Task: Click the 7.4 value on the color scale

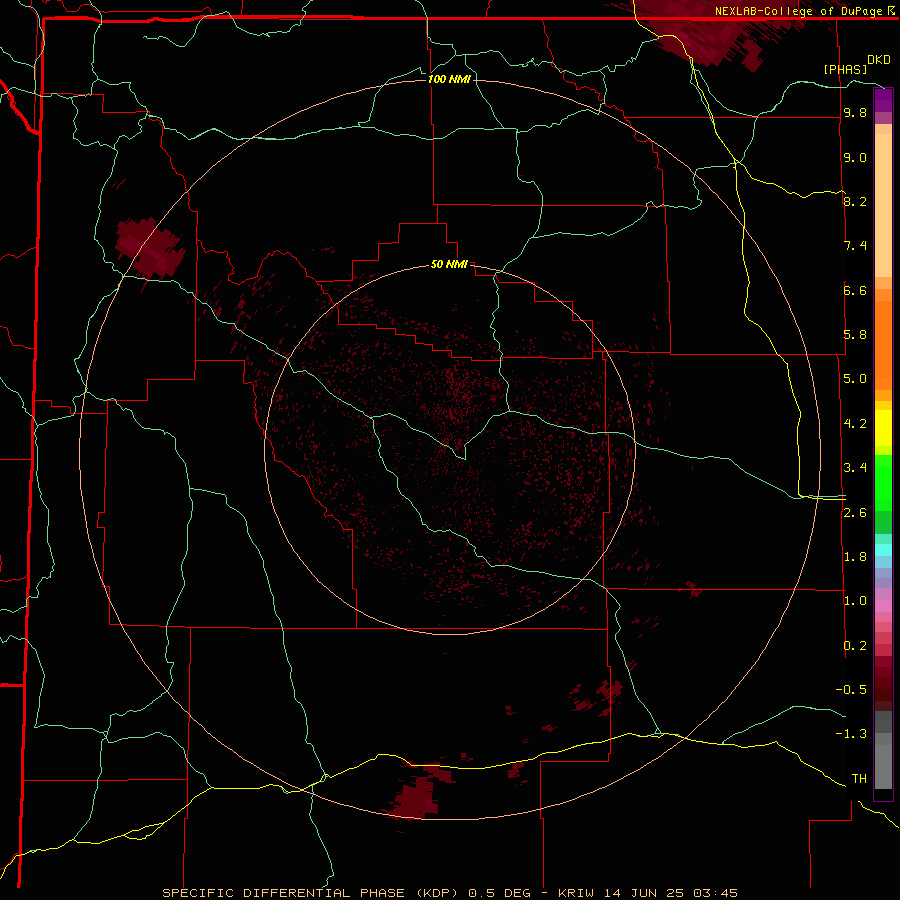Action: pos(855,246)
